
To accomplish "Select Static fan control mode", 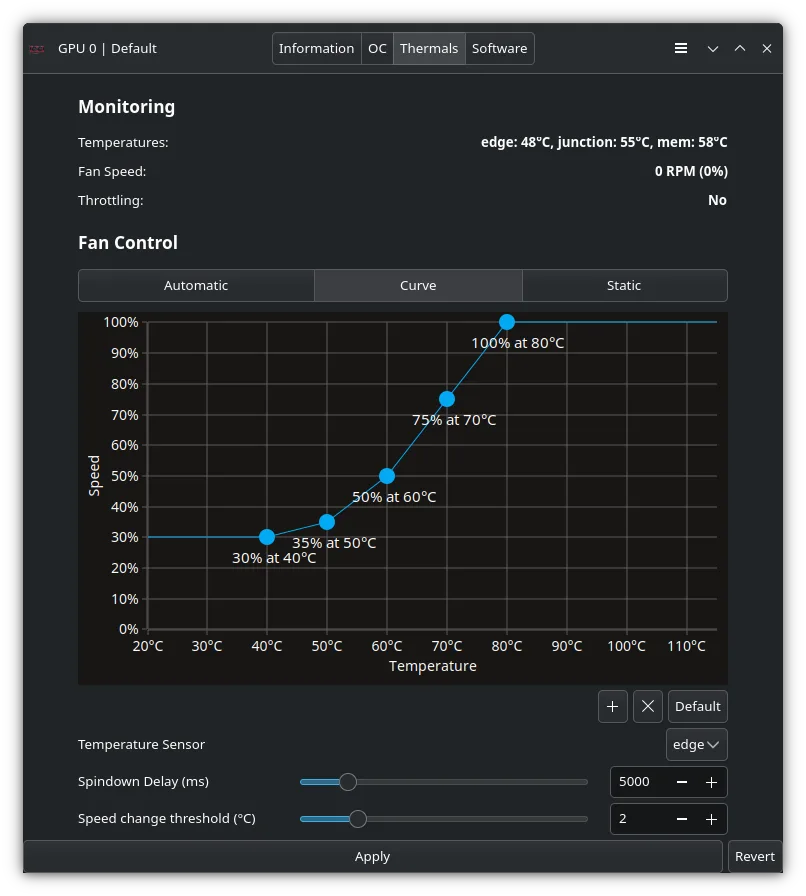I will click(624, 285).
